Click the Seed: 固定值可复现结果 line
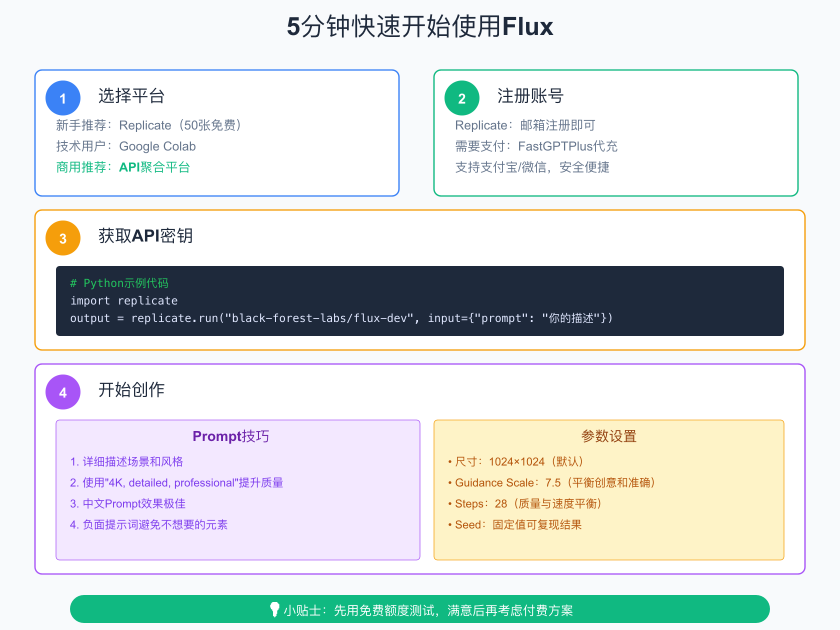Viewport: 840px width, 630px height. [x=514, y=524]
